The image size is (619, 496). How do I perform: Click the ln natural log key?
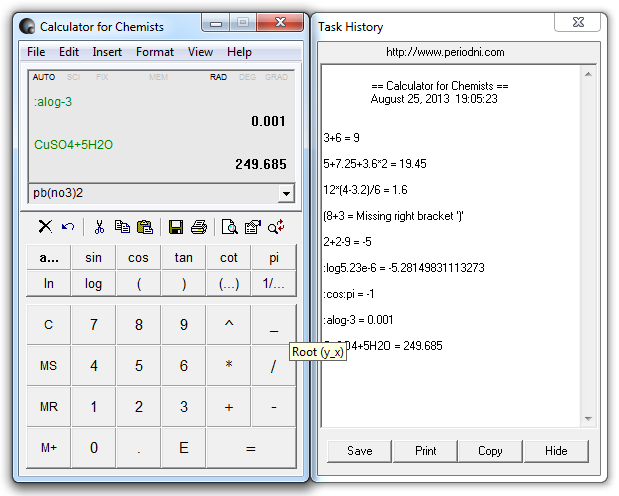49,283
